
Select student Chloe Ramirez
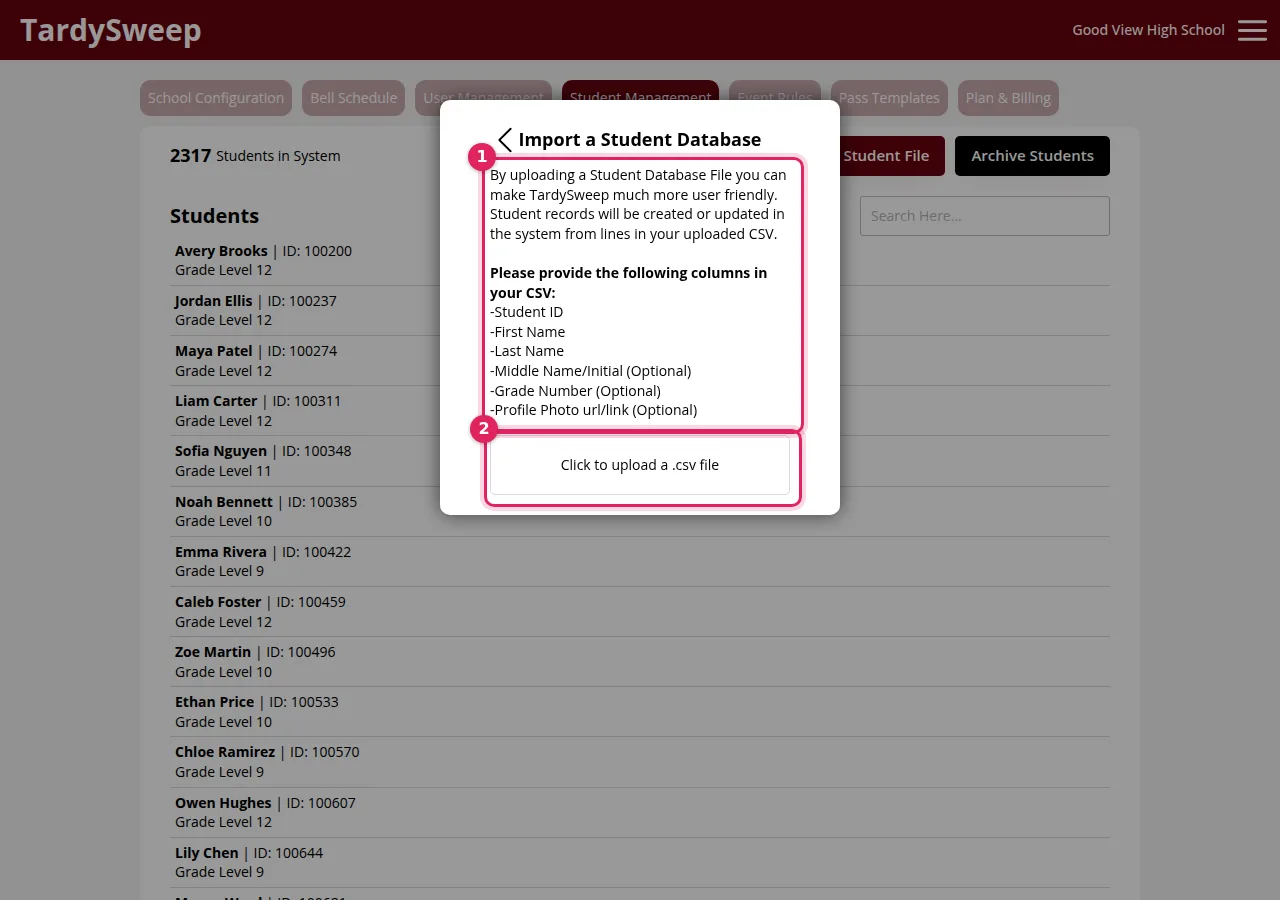pos(640,761)
